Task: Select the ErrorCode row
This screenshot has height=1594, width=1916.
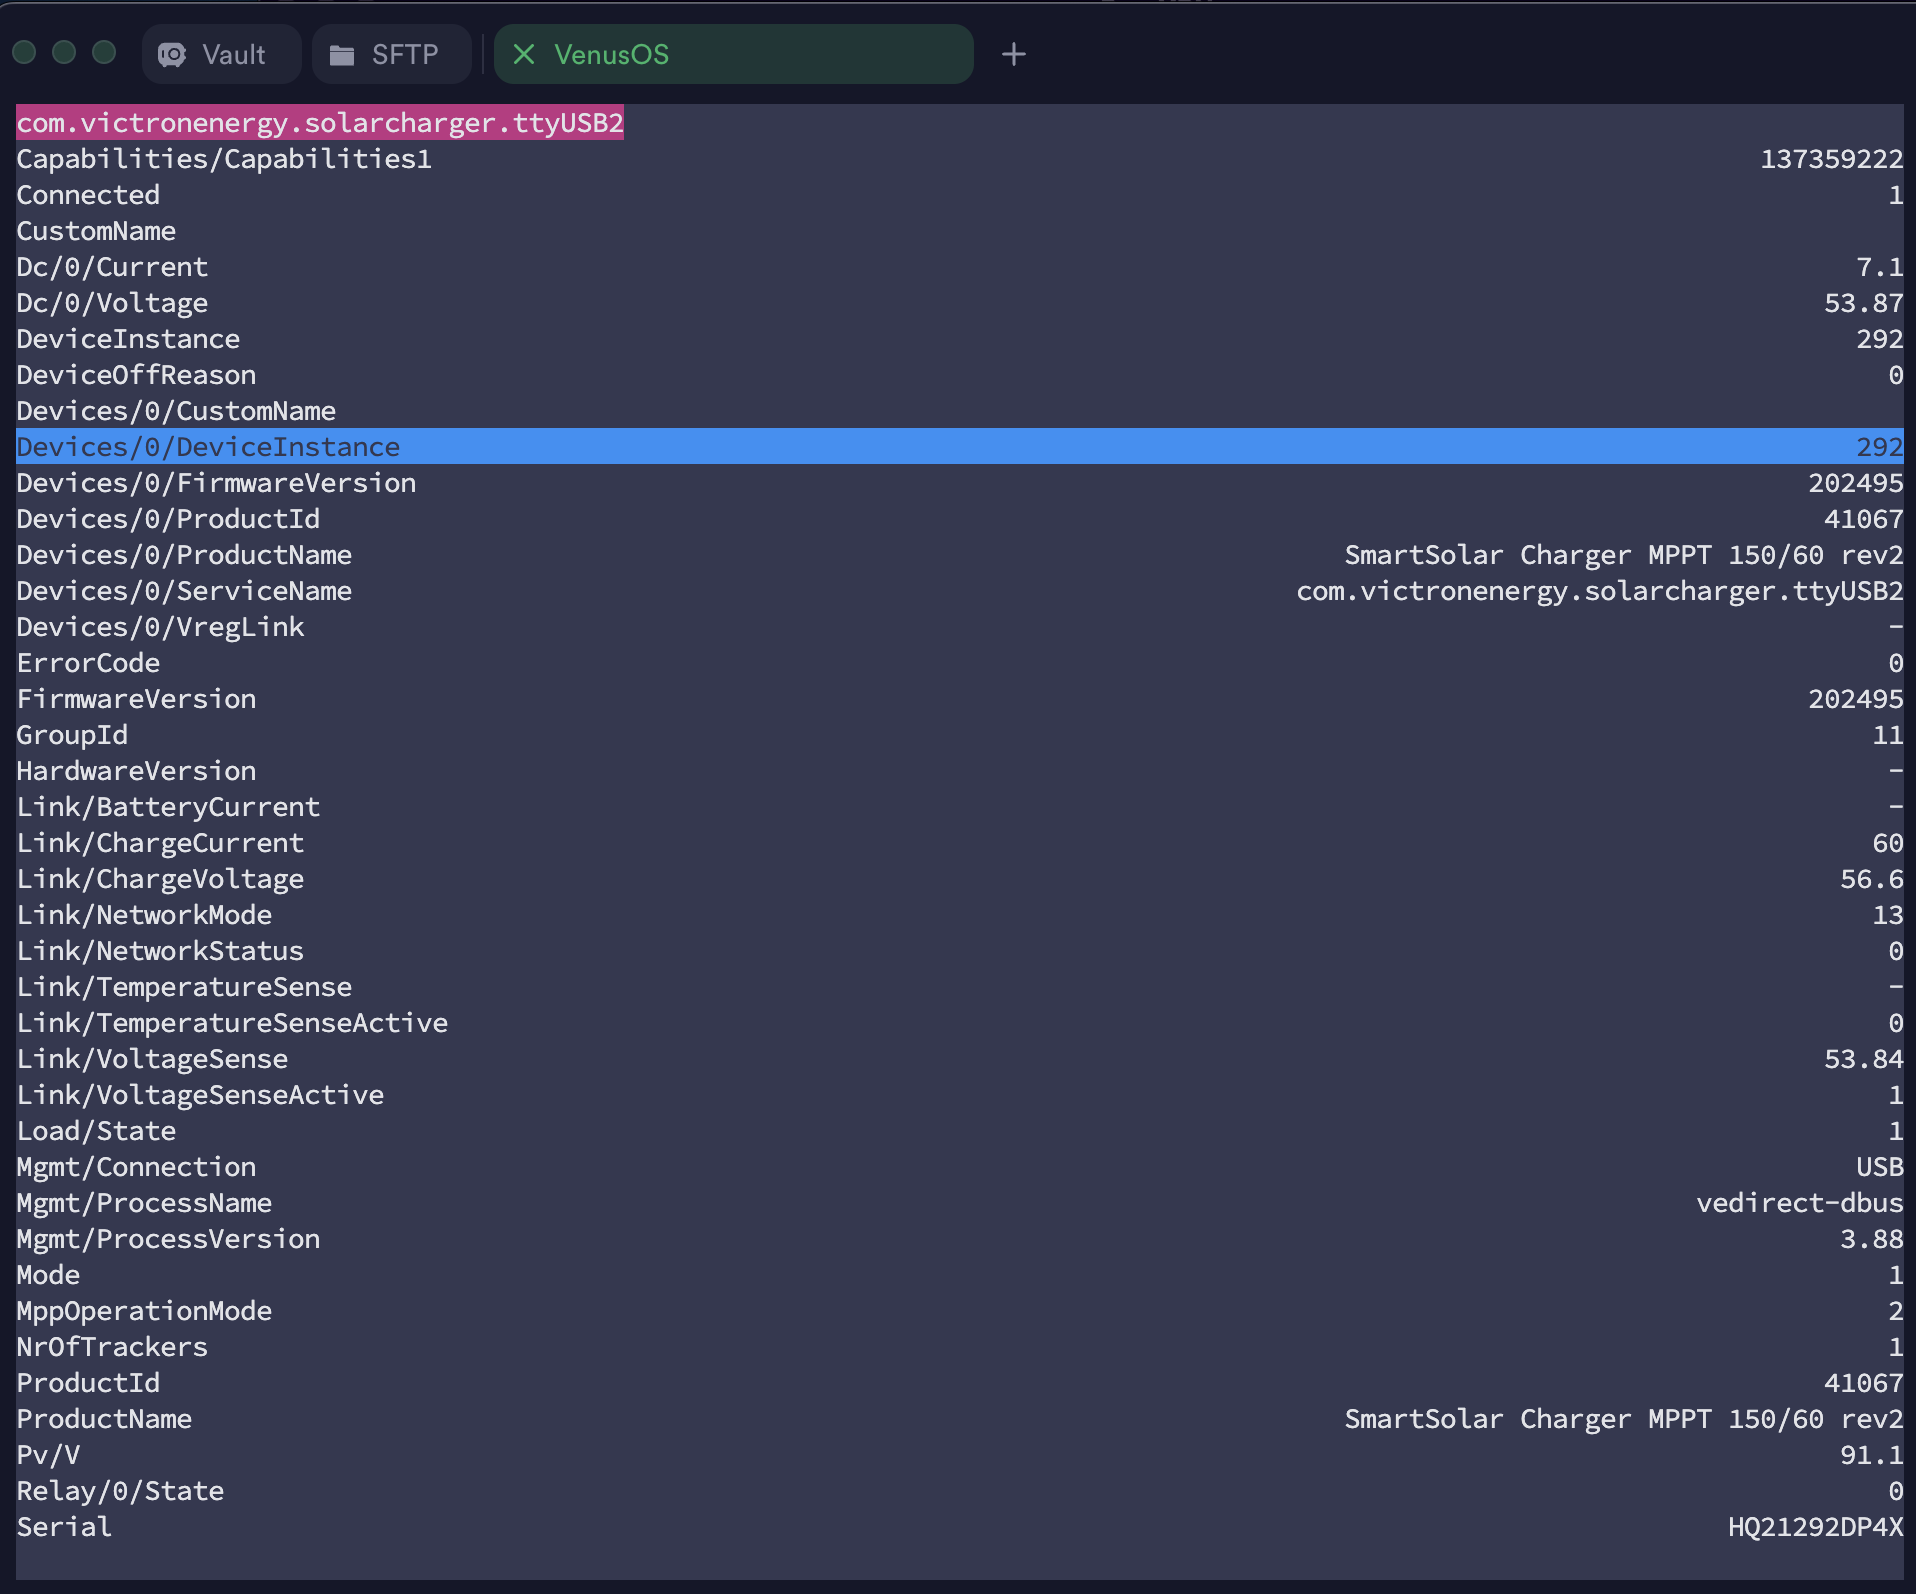Action: (x=88, y=663)
